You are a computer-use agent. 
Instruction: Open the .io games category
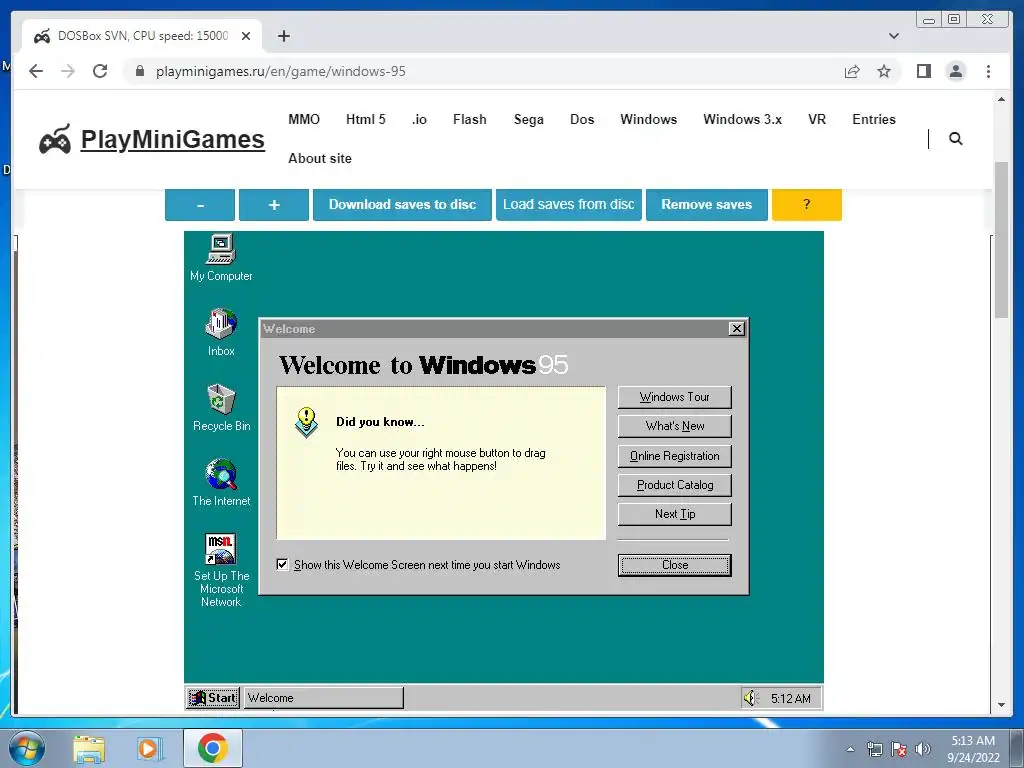419,120
